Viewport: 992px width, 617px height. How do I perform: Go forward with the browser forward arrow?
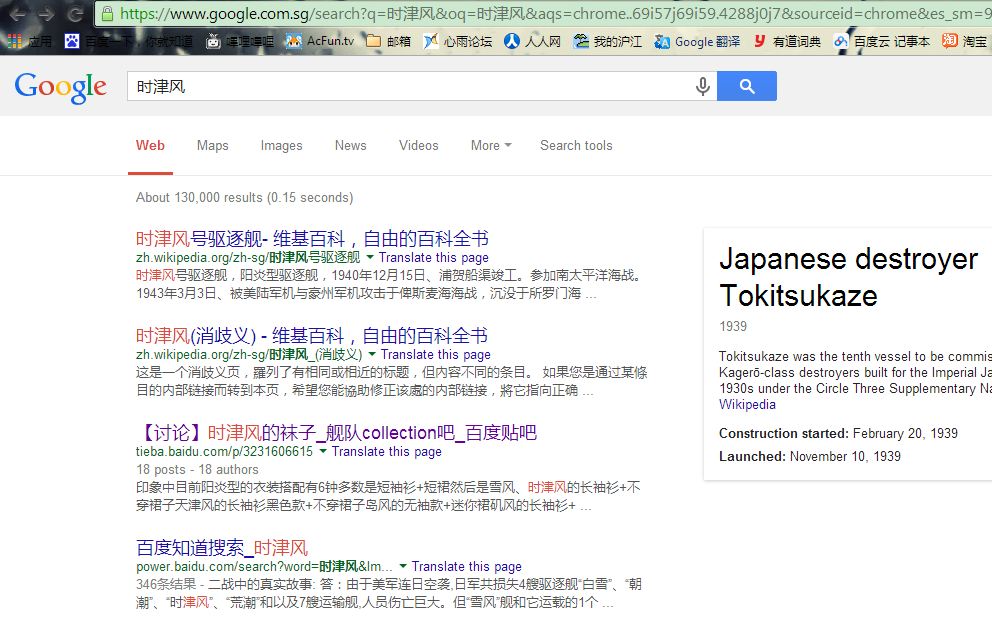pos(46,13)
